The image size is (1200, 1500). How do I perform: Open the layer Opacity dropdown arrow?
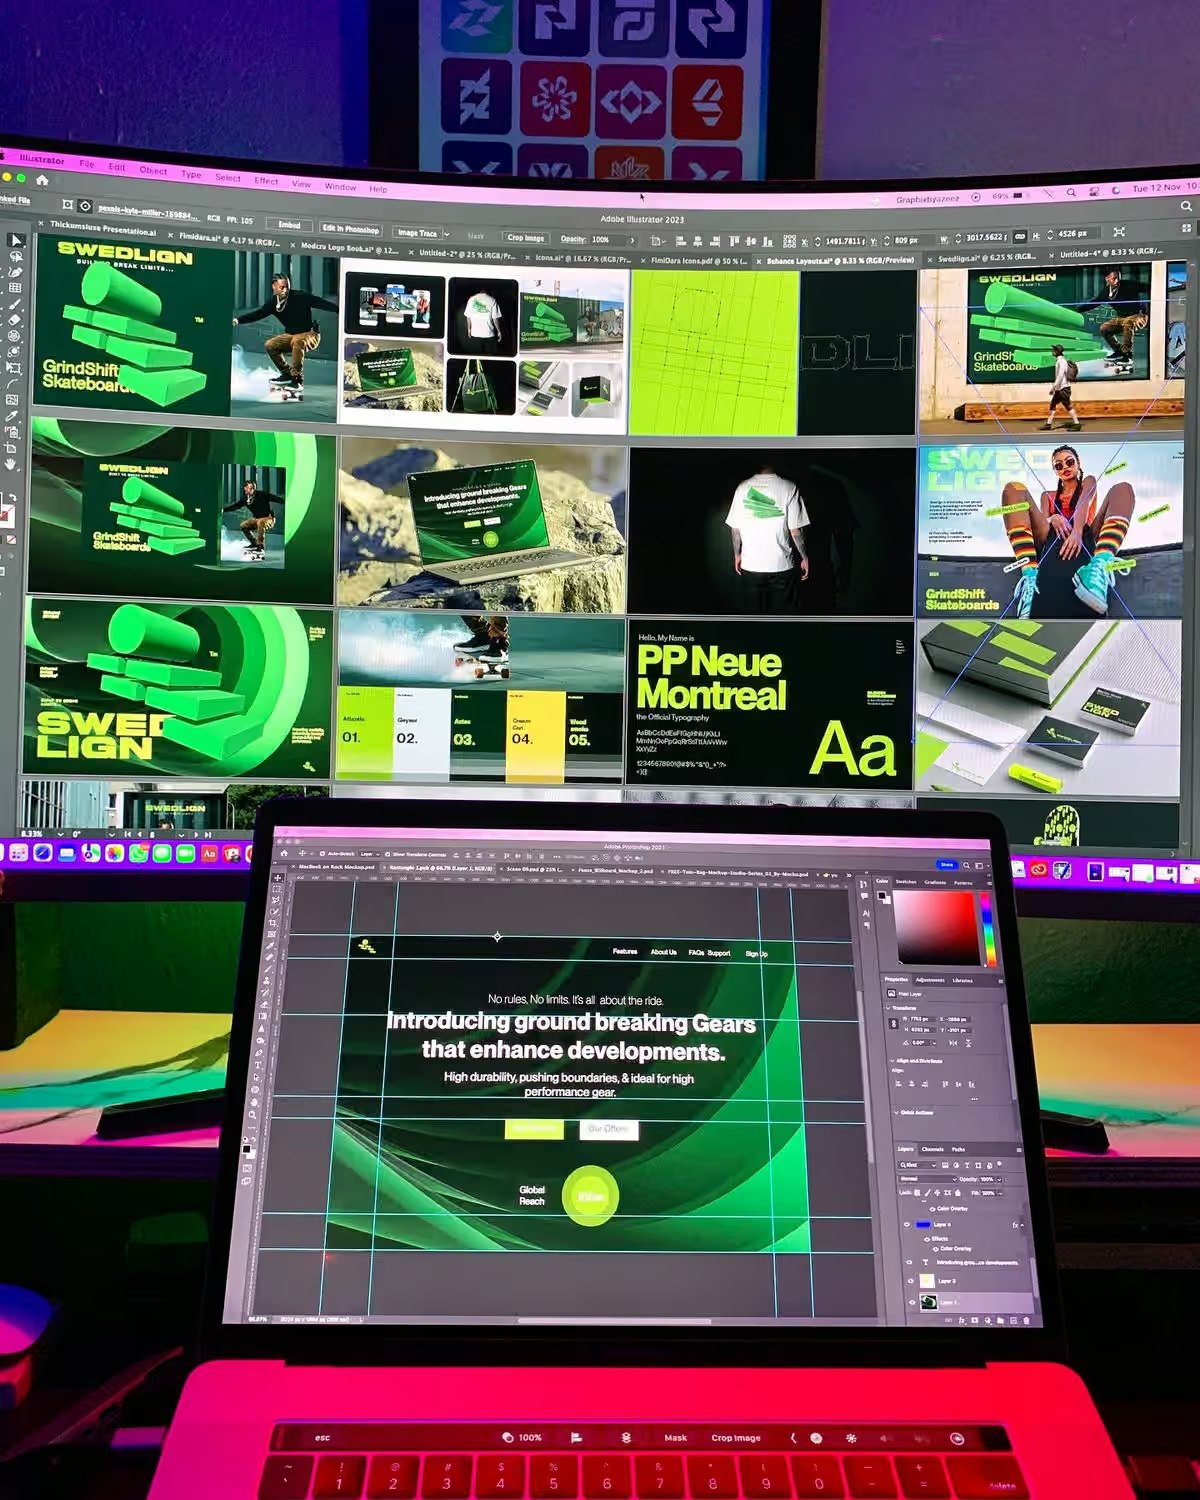click(999, 1180)
